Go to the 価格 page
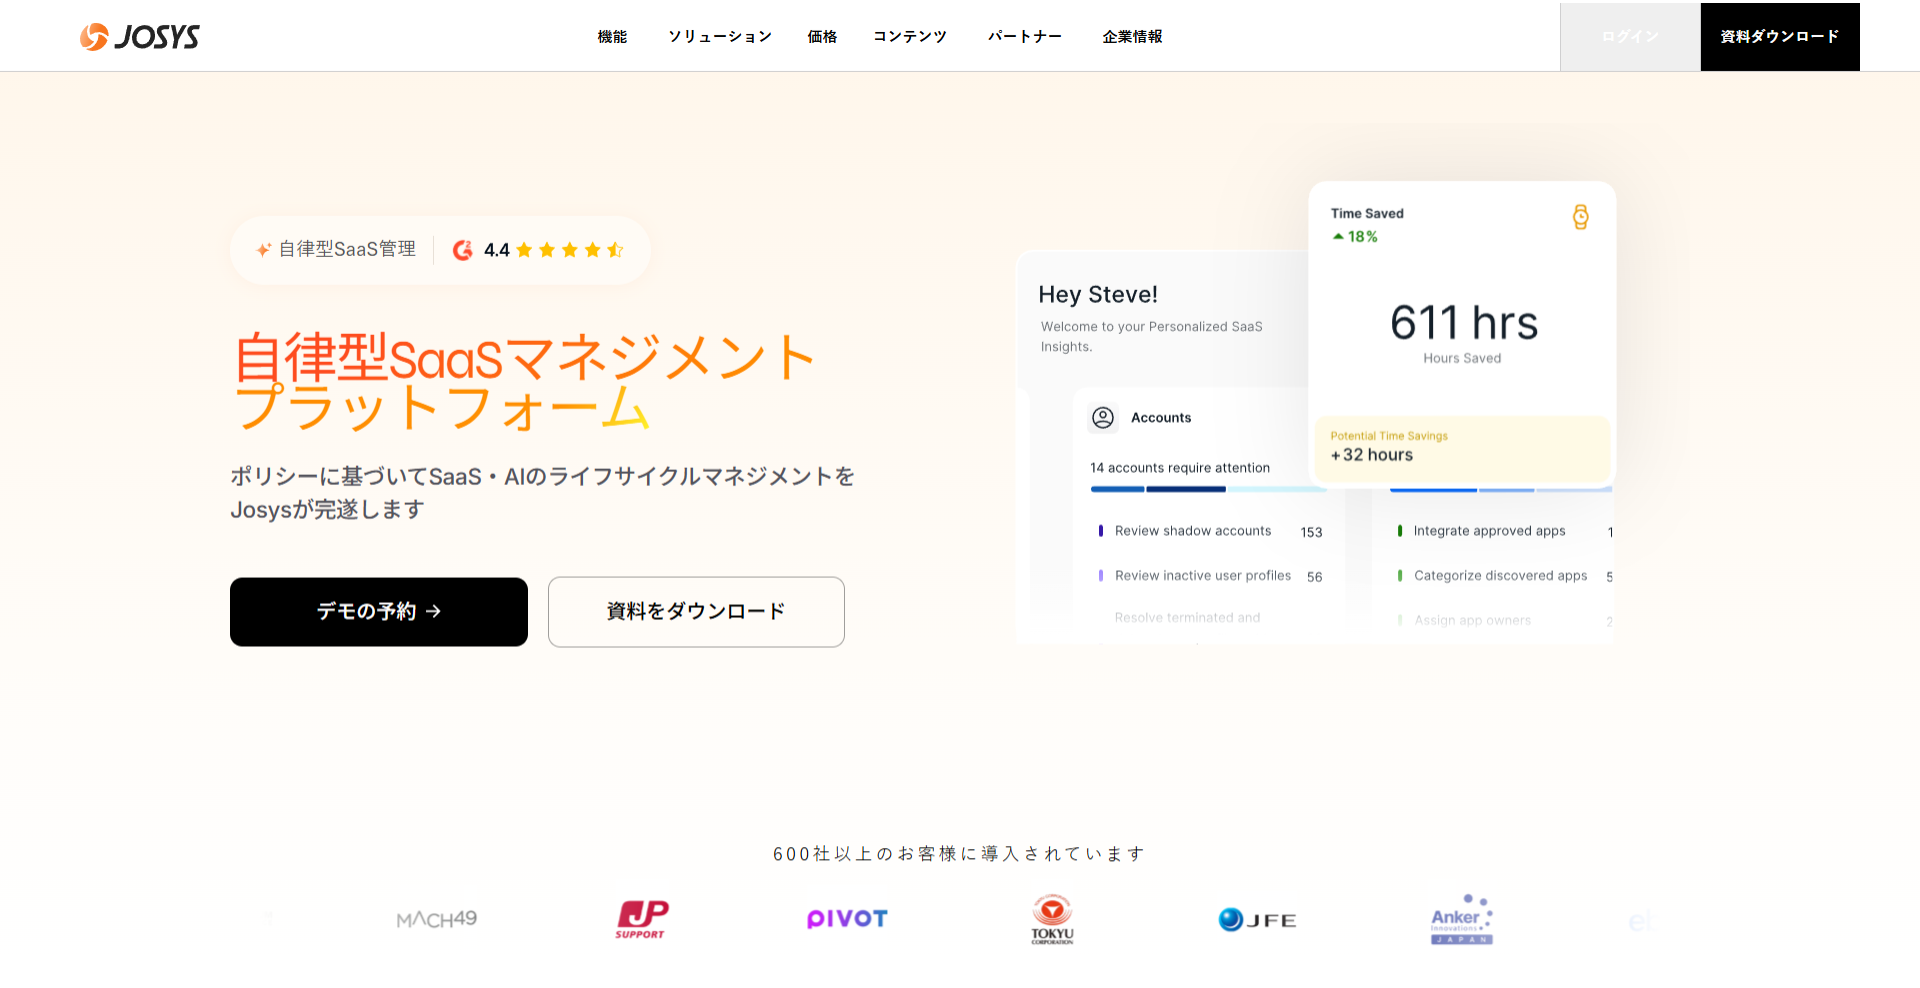 pos(822,37)
